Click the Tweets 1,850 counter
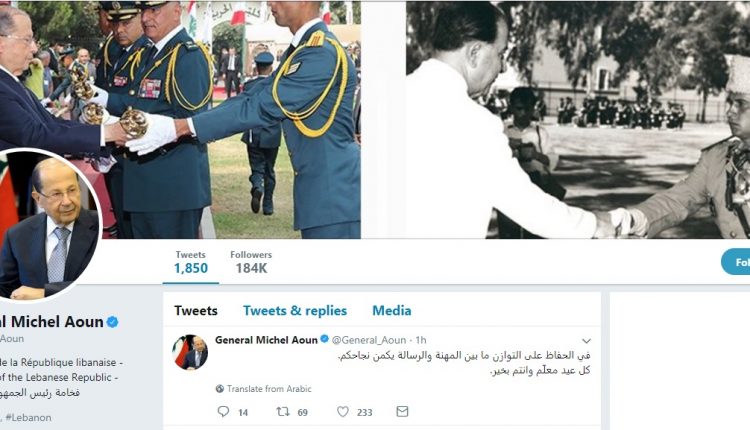This screenshot has width=750, height=430. pyautogui.click(x=190, y=262)
